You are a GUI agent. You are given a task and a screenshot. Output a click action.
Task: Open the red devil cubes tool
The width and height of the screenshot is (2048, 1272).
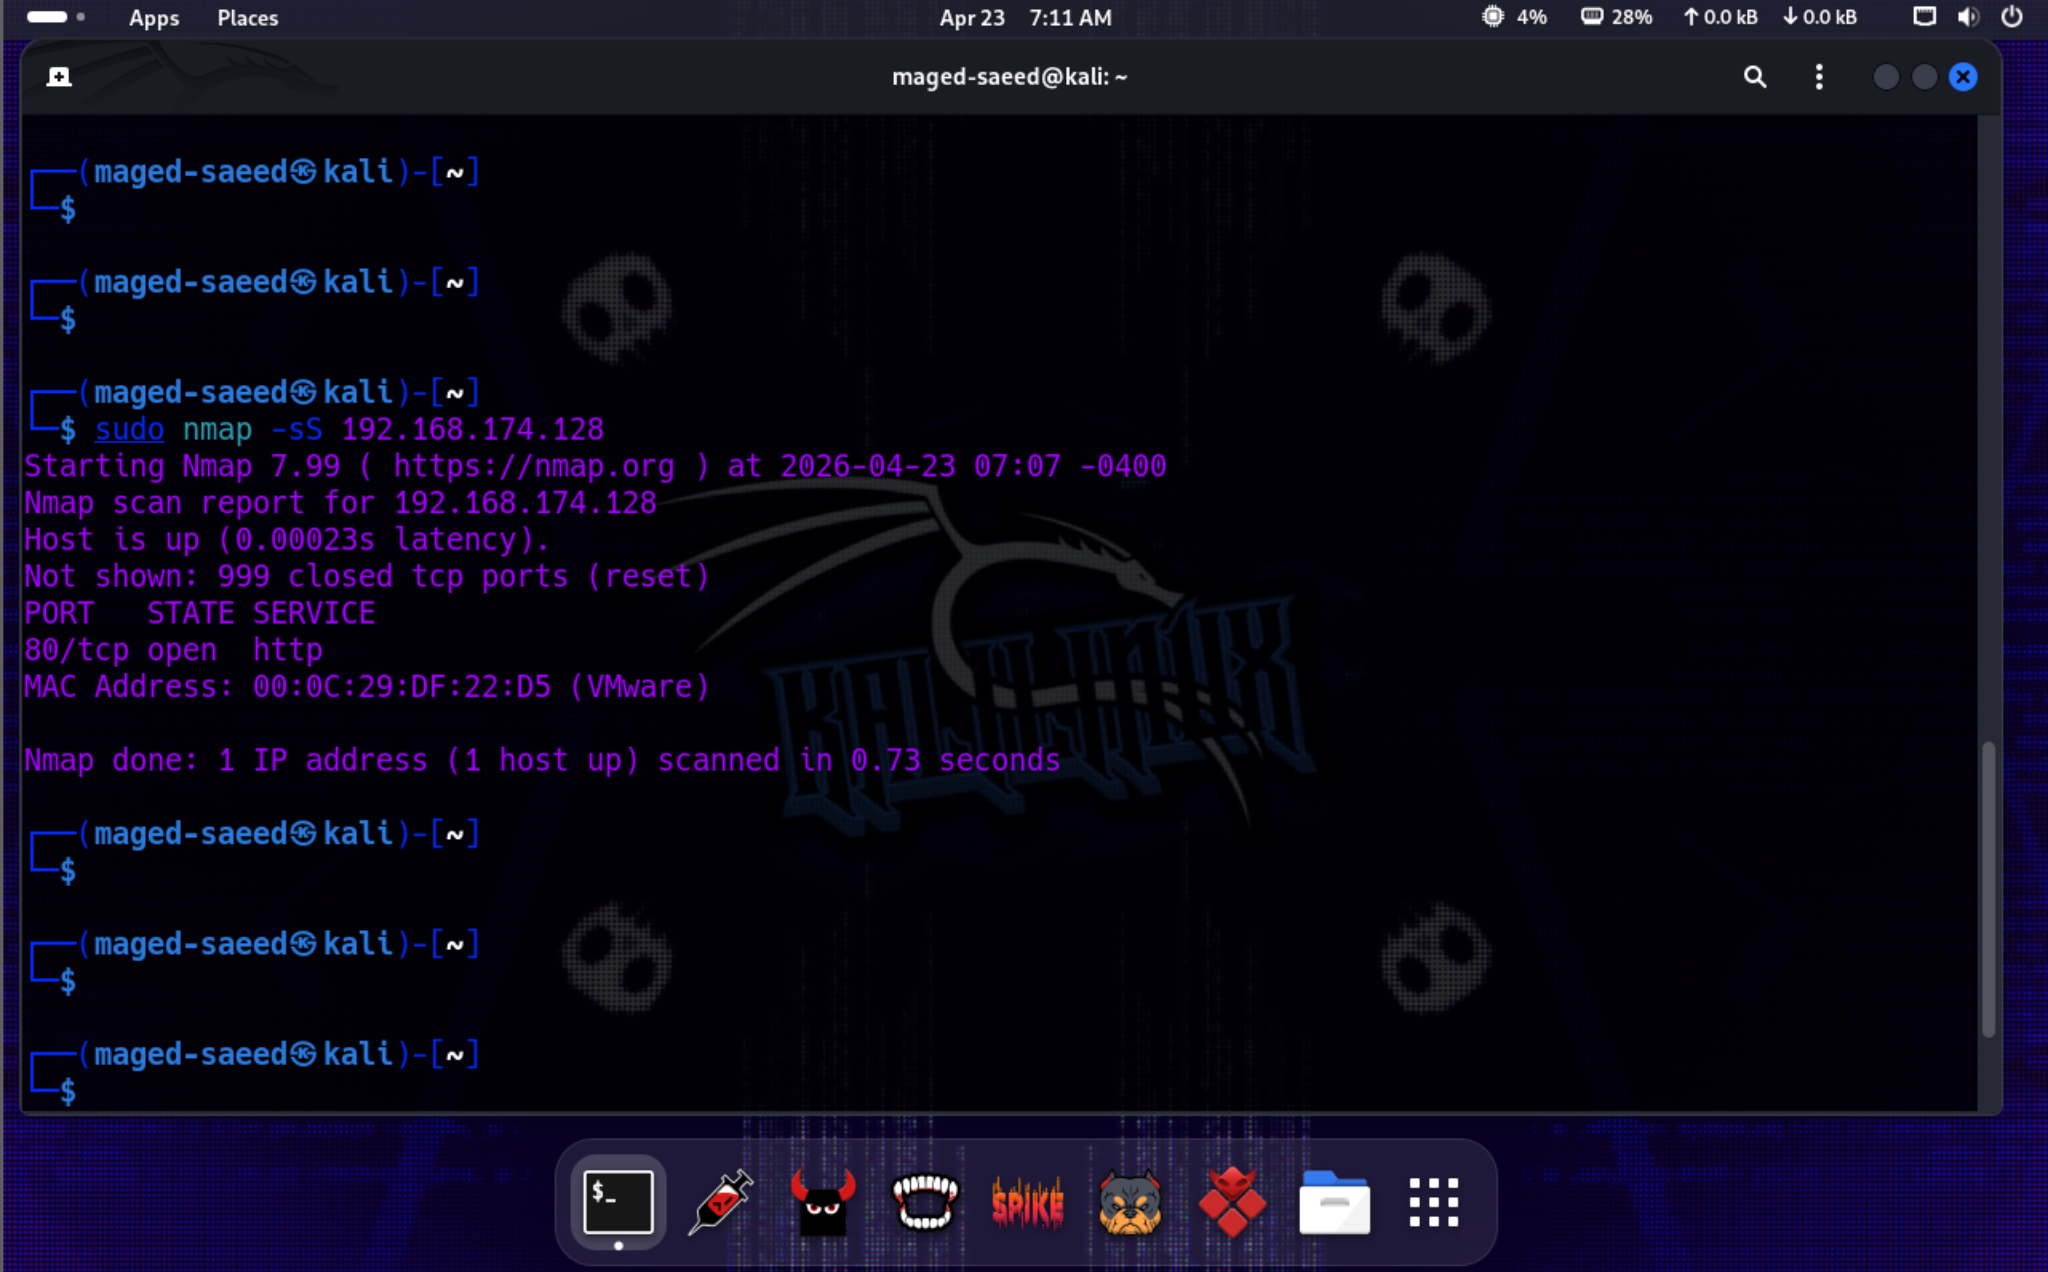tap(1231, 1202)
